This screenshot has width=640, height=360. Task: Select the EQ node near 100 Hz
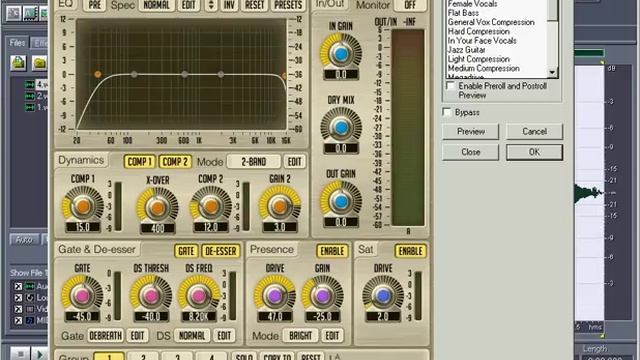point(134,74)
